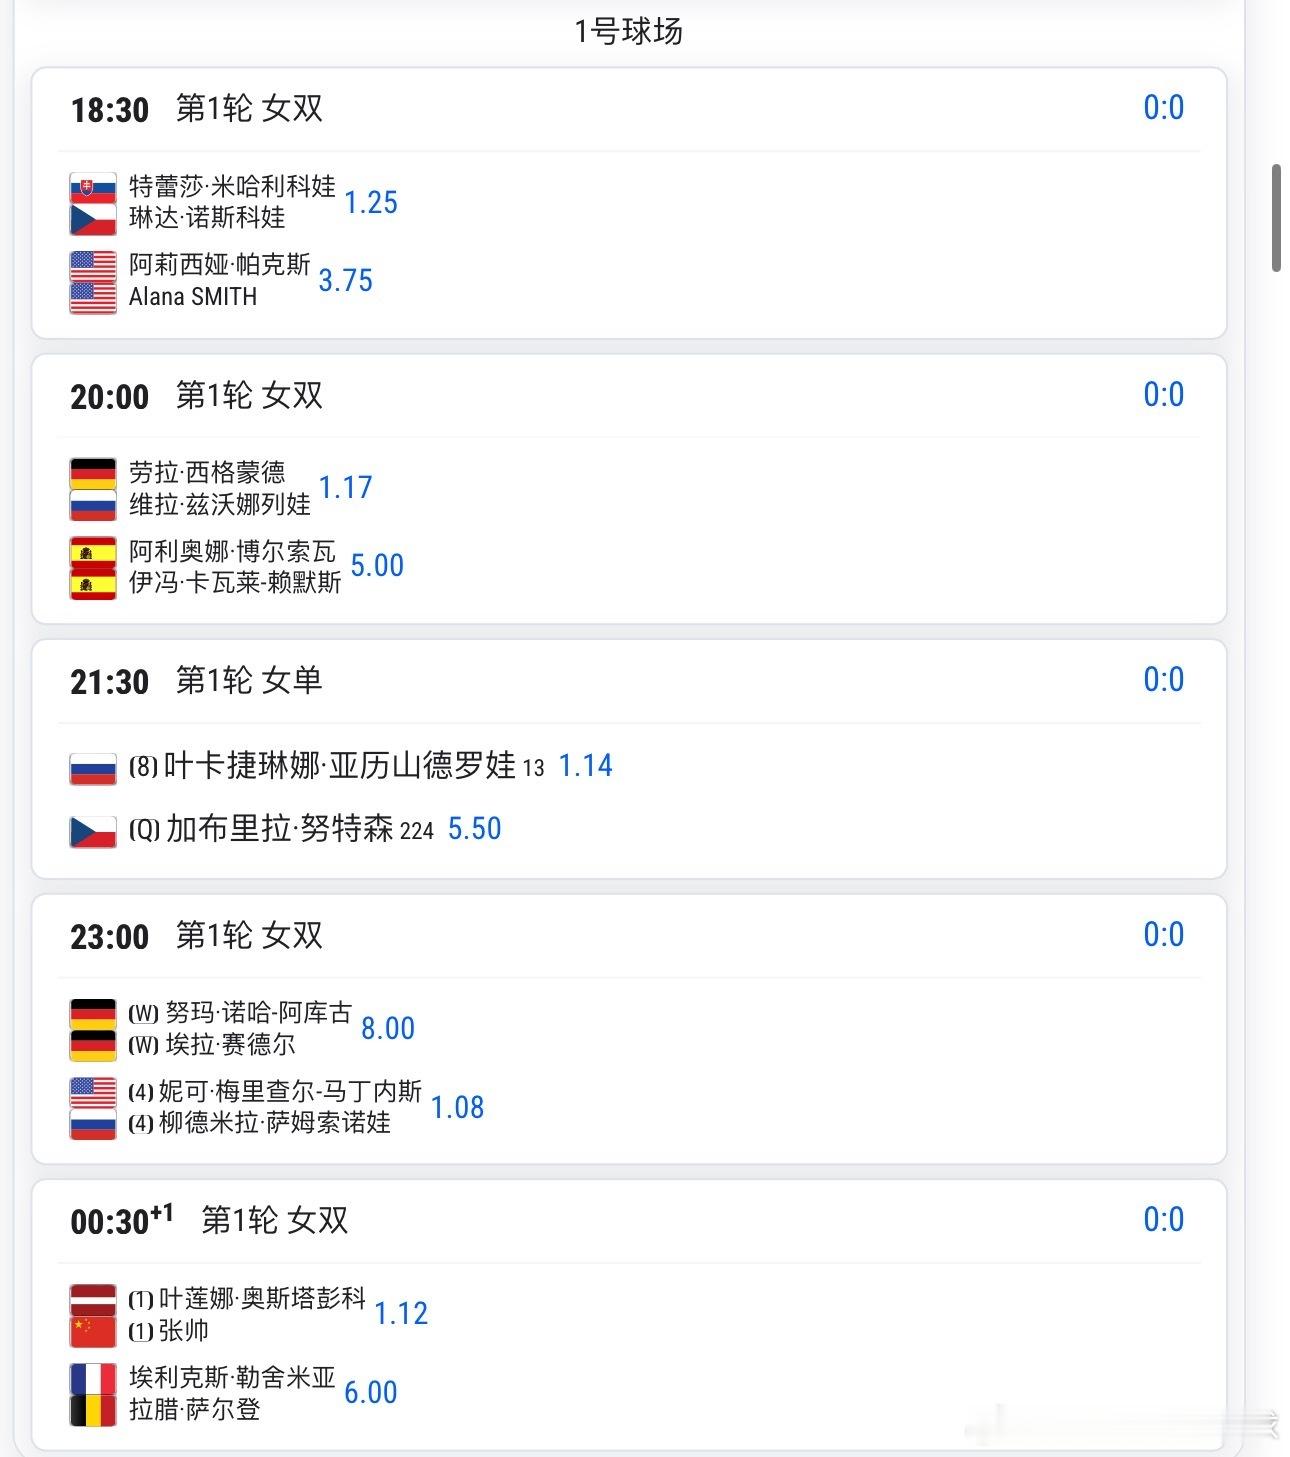The image size is (1290, 1457).
Task: Select odds 5.00 for the Spanish pair
Action: 377,566
